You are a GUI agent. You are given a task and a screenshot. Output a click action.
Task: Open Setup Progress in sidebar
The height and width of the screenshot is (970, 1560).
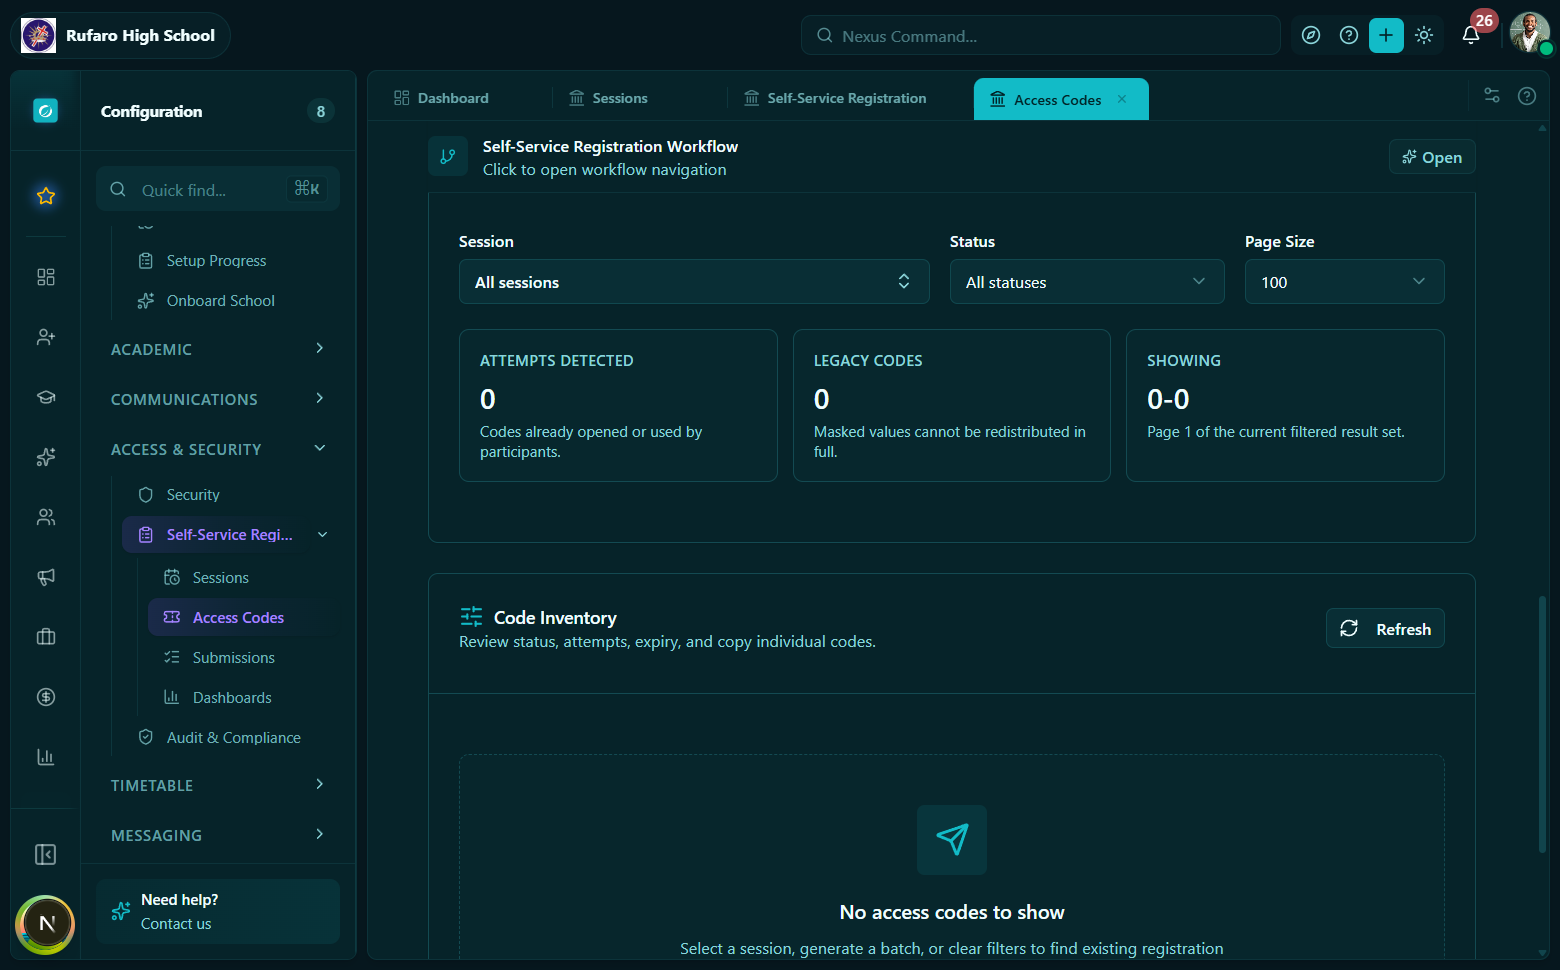tap(216, 261)
